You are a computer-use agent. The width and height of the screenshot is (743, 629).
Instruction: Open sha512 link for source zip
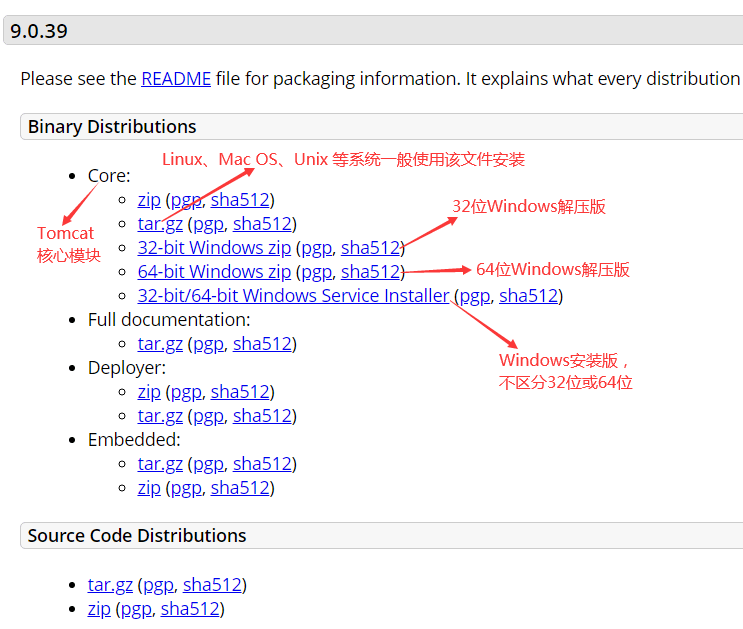pos(190,609)
